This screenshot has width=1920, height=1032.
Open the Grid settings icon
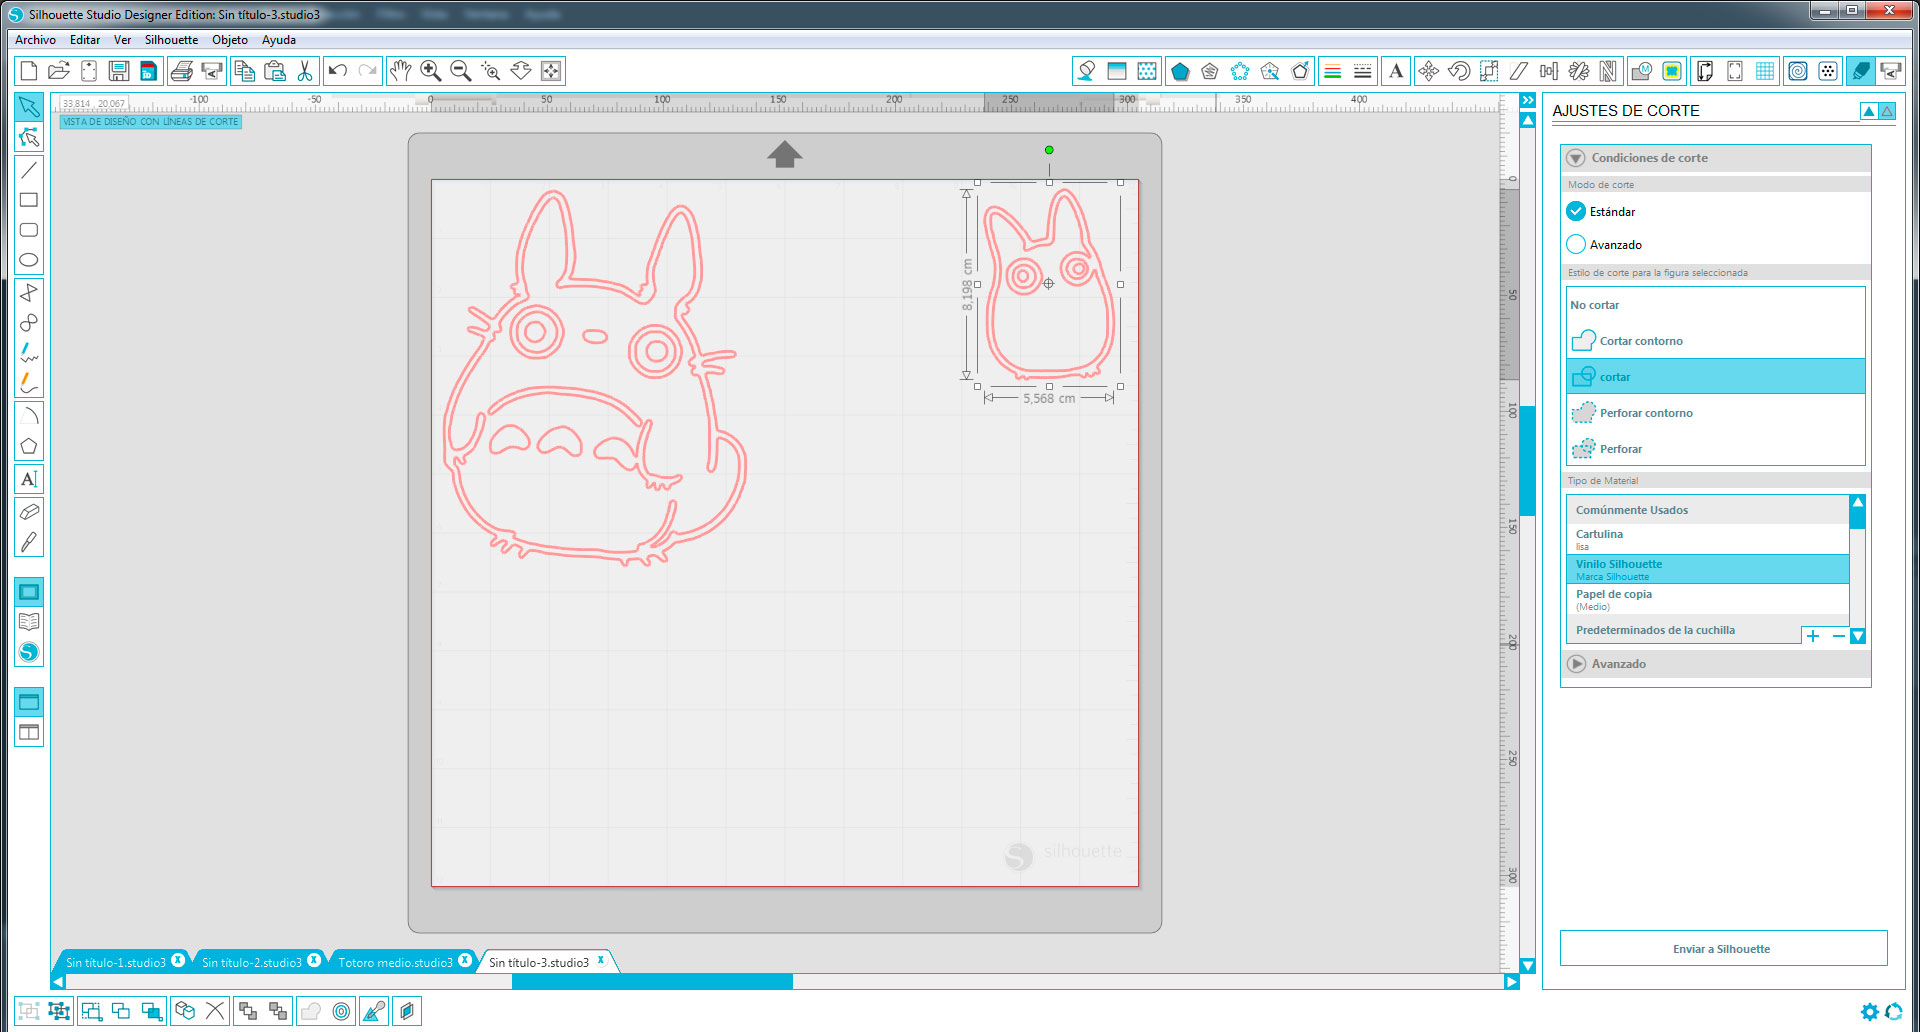click(x=1765, y=71)
